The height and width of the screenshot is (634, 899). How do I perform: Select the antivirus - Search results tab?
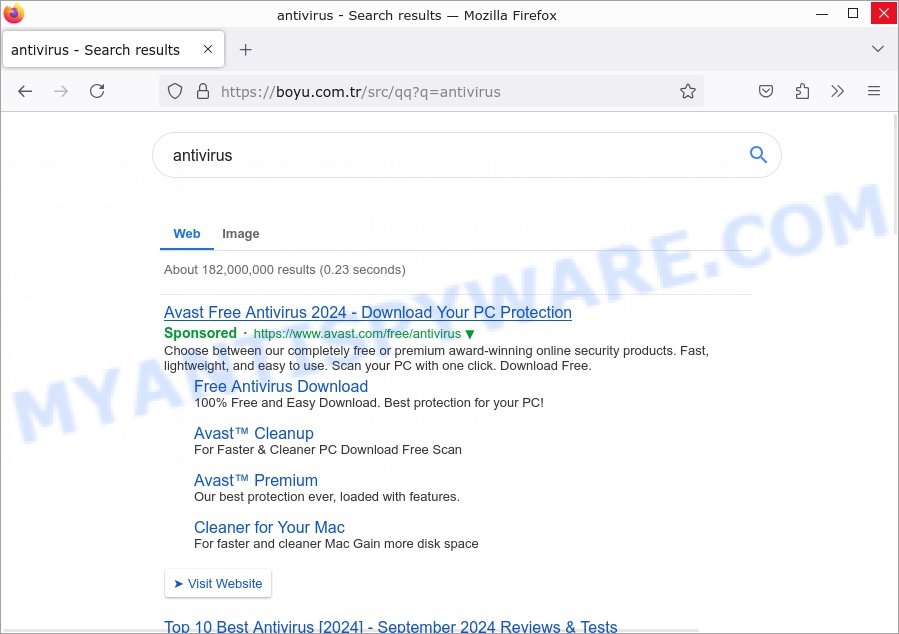click(x=113, y=50)
